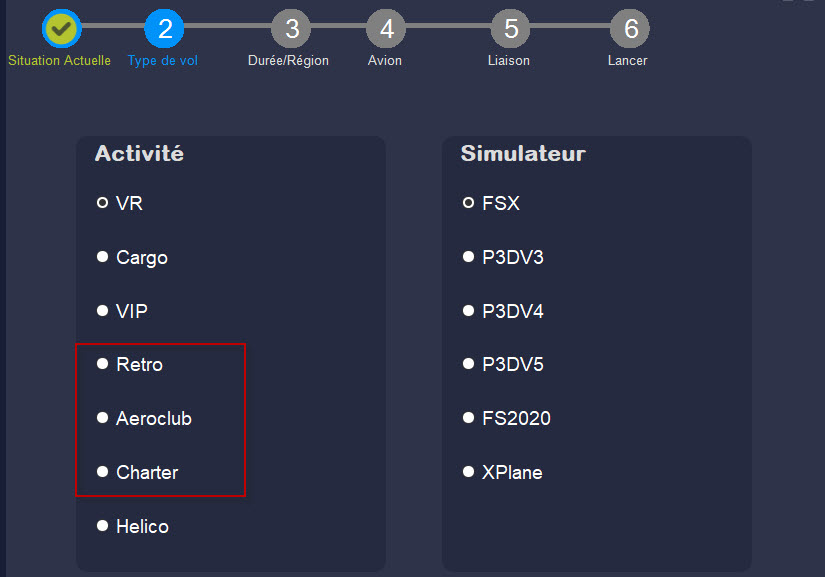This screenshot has width=825, height=577.
Task: Choose the Charter activity radio
Action: [103, 472]
